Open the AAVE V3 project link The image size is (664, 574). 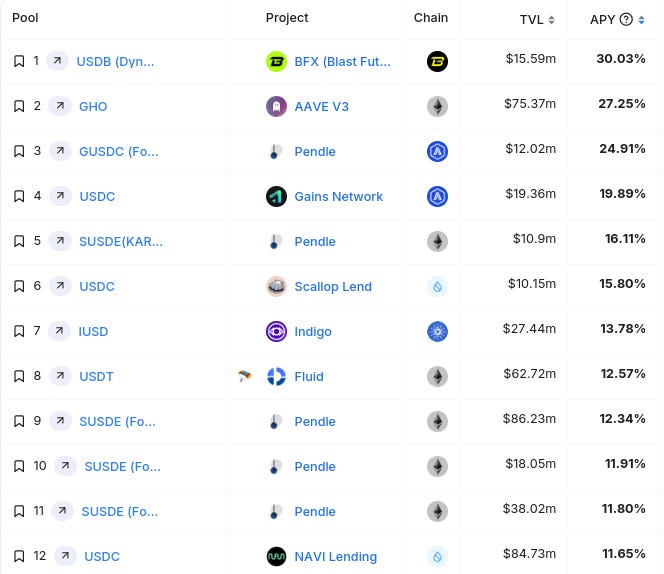click(x=321, y=106)
